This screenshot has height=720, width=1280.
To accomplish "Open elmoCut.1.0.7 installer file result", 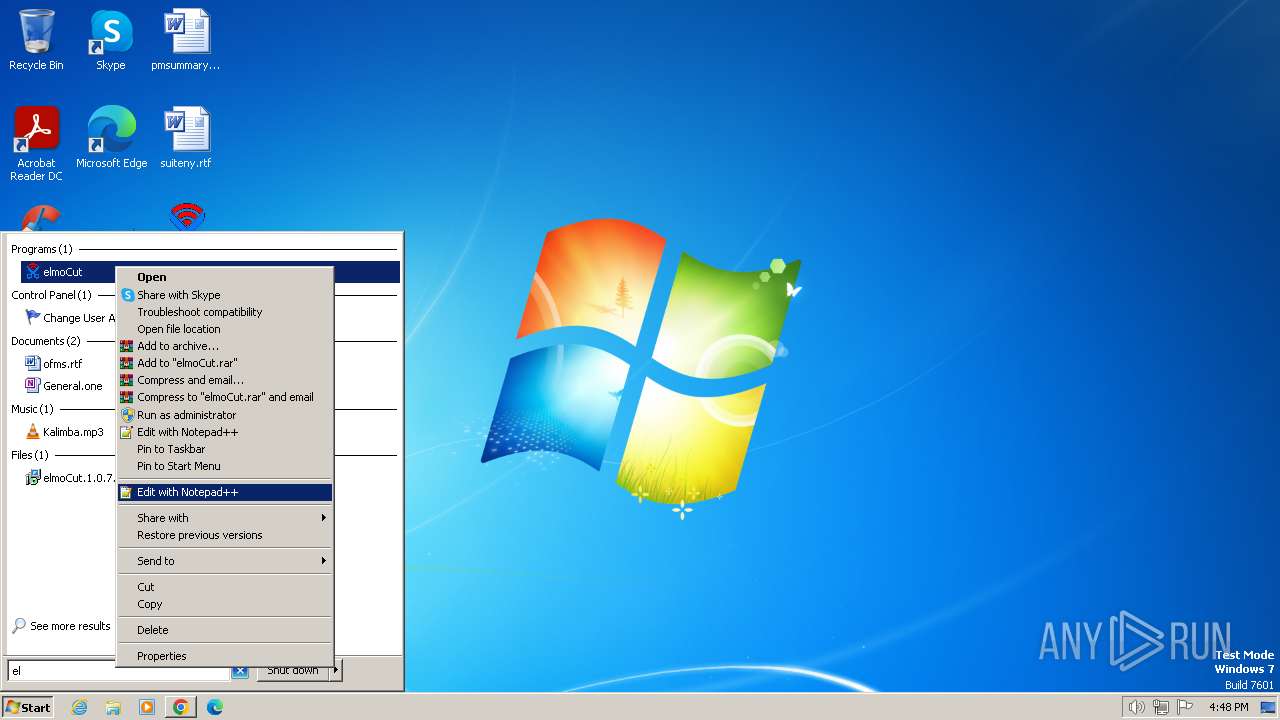I will pos(70,478).
